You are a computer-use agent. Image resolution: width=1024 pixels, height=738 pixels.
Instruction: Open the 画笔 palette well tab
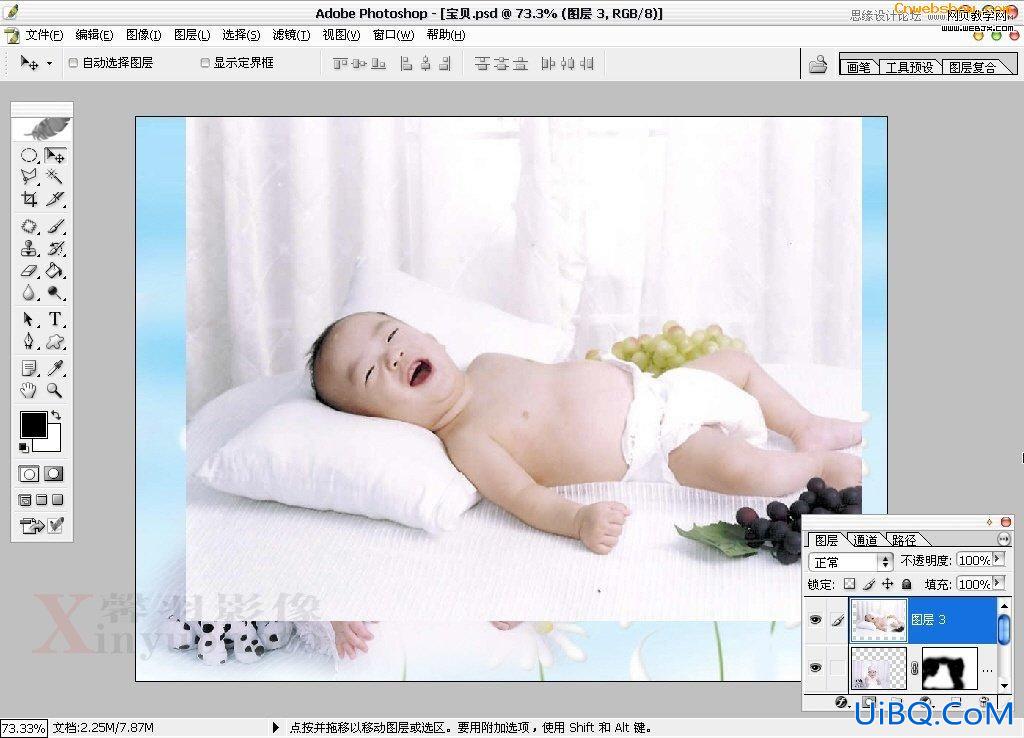click(x=858, y=67)
